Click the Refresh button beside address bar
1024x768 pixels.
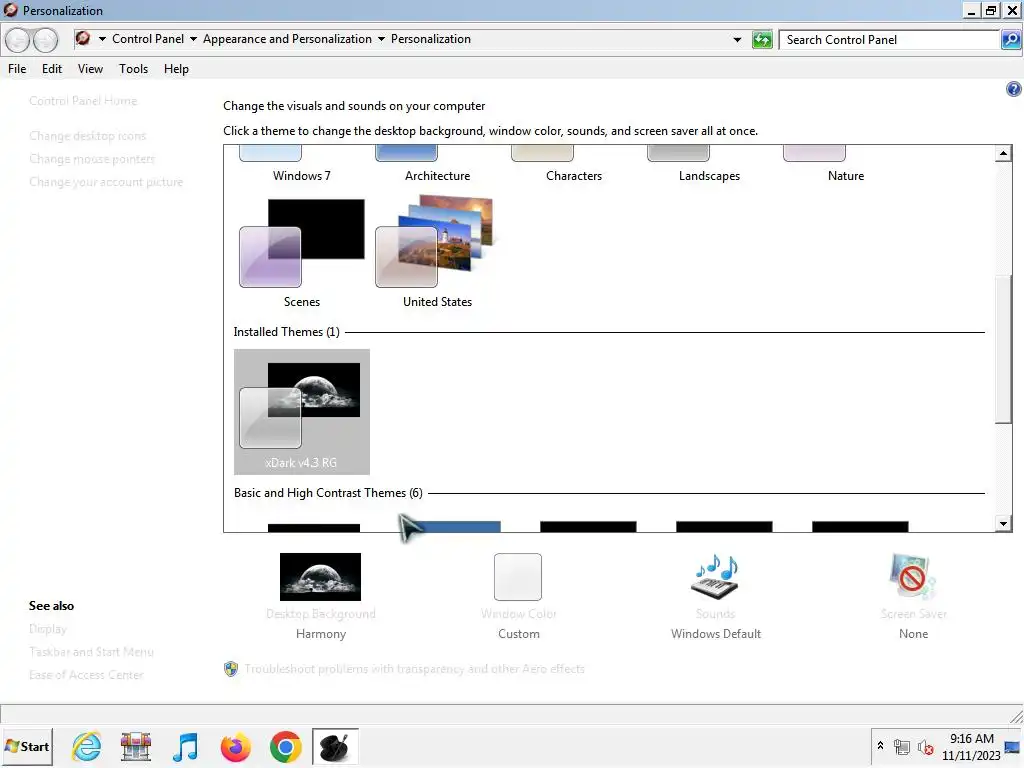[761, 40]
